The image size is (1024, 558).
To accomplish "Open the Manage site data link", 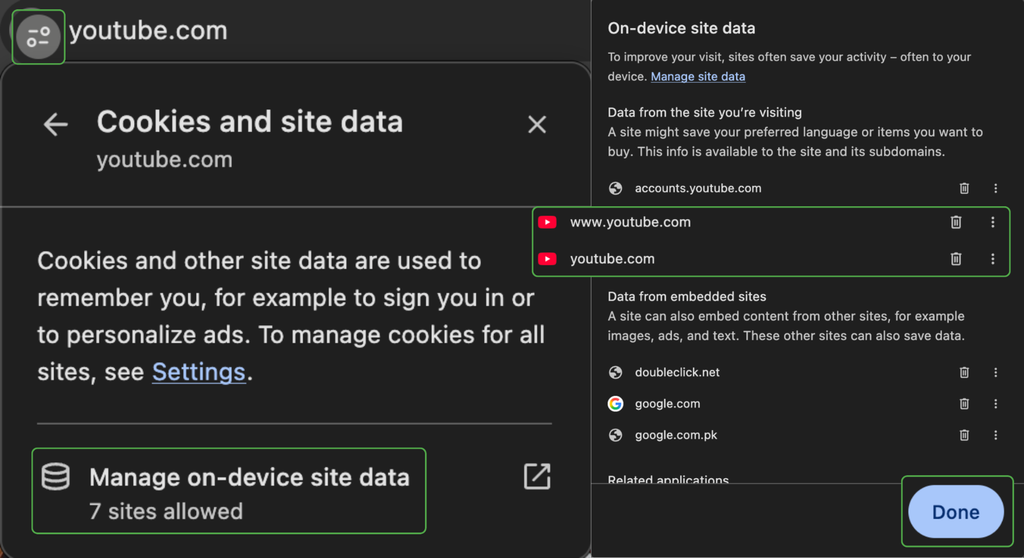I will point(697,76).
